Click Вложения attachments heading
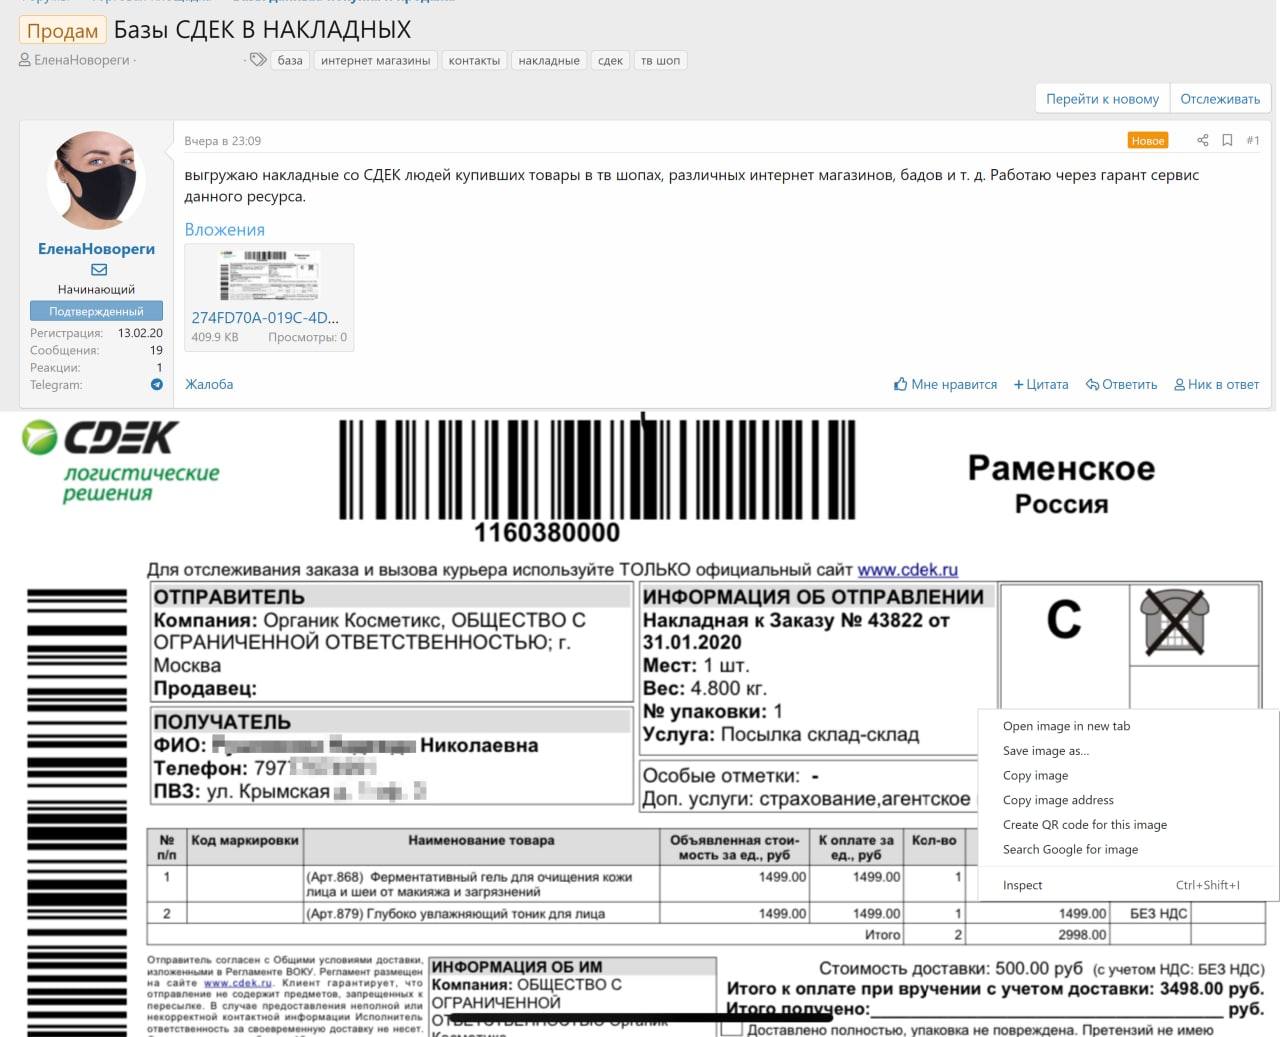Image resolution: width=1280 pixels, height=1037 pixels. [x=225, y=229]
